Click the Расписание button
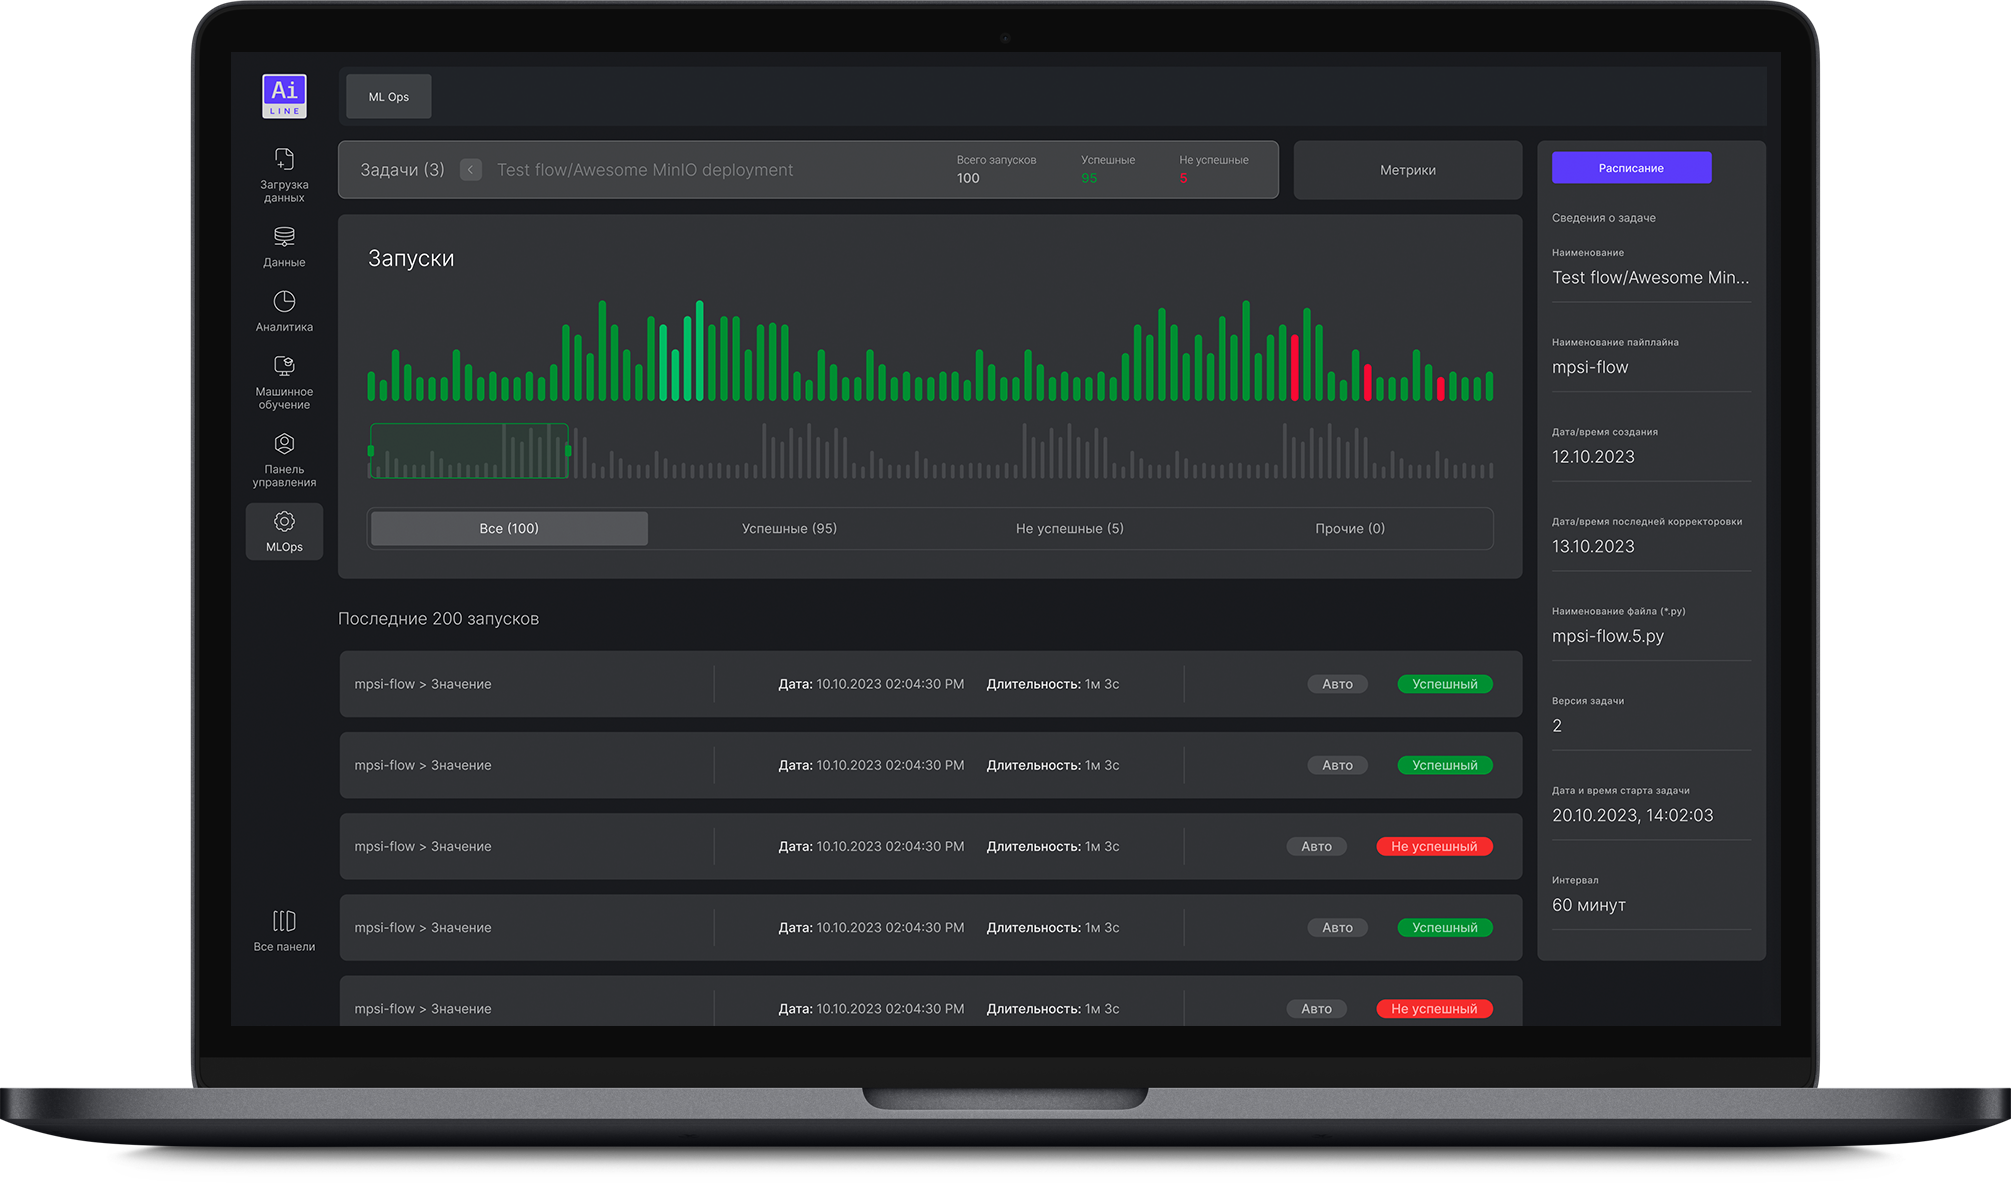This screenshot has height=1183, width=2011. click(1630, 168)
